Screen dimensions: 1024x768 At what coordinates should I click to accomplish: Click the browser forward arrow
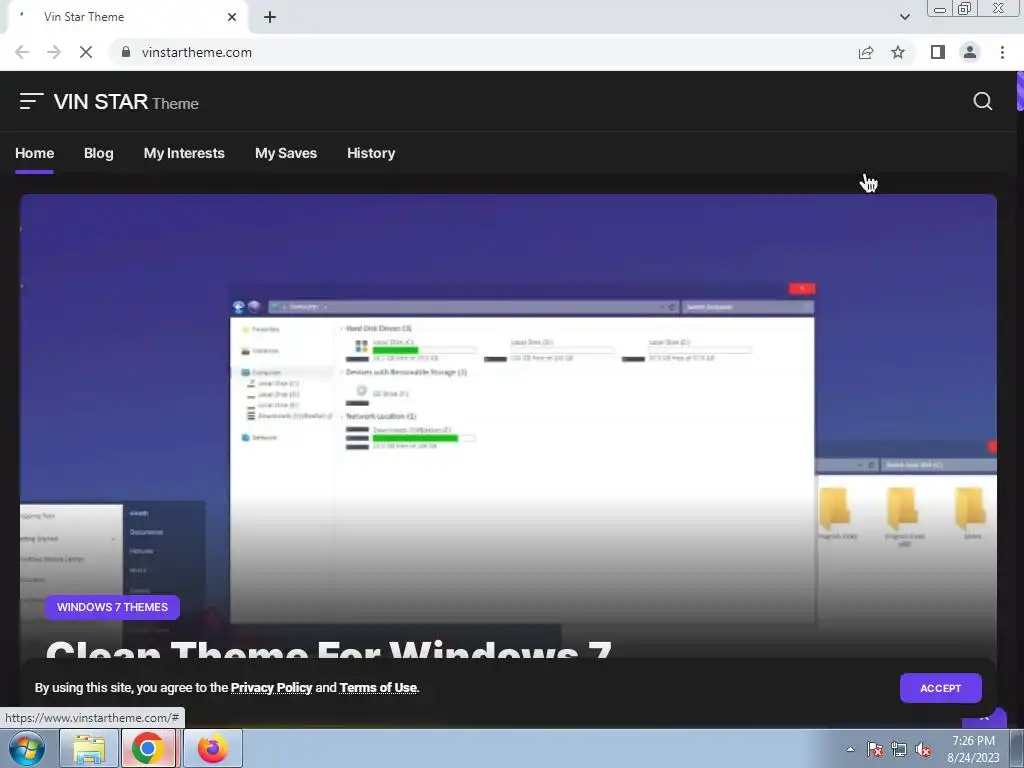[54, 52]
